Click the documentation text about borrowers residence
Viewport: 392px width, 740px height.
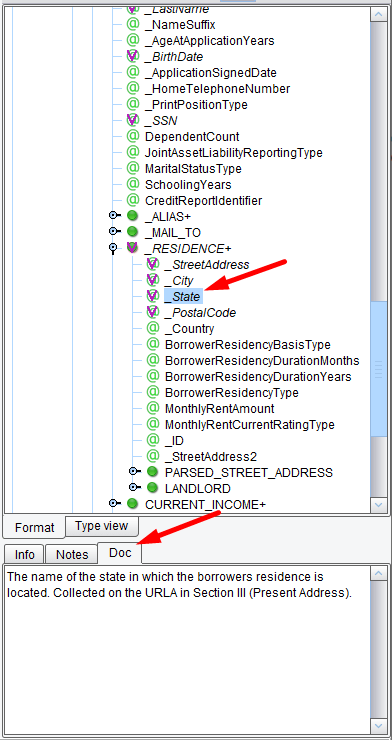click(180, 584)
